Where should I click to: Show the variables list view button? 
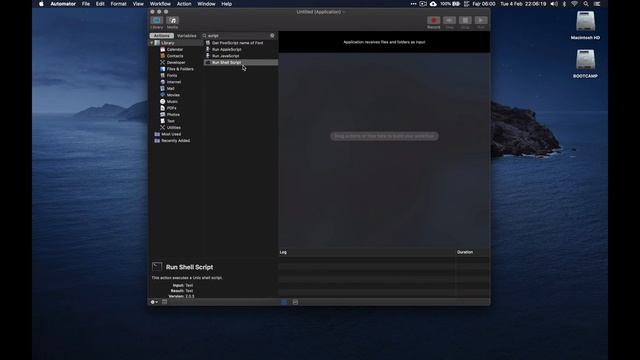(295, 302)
